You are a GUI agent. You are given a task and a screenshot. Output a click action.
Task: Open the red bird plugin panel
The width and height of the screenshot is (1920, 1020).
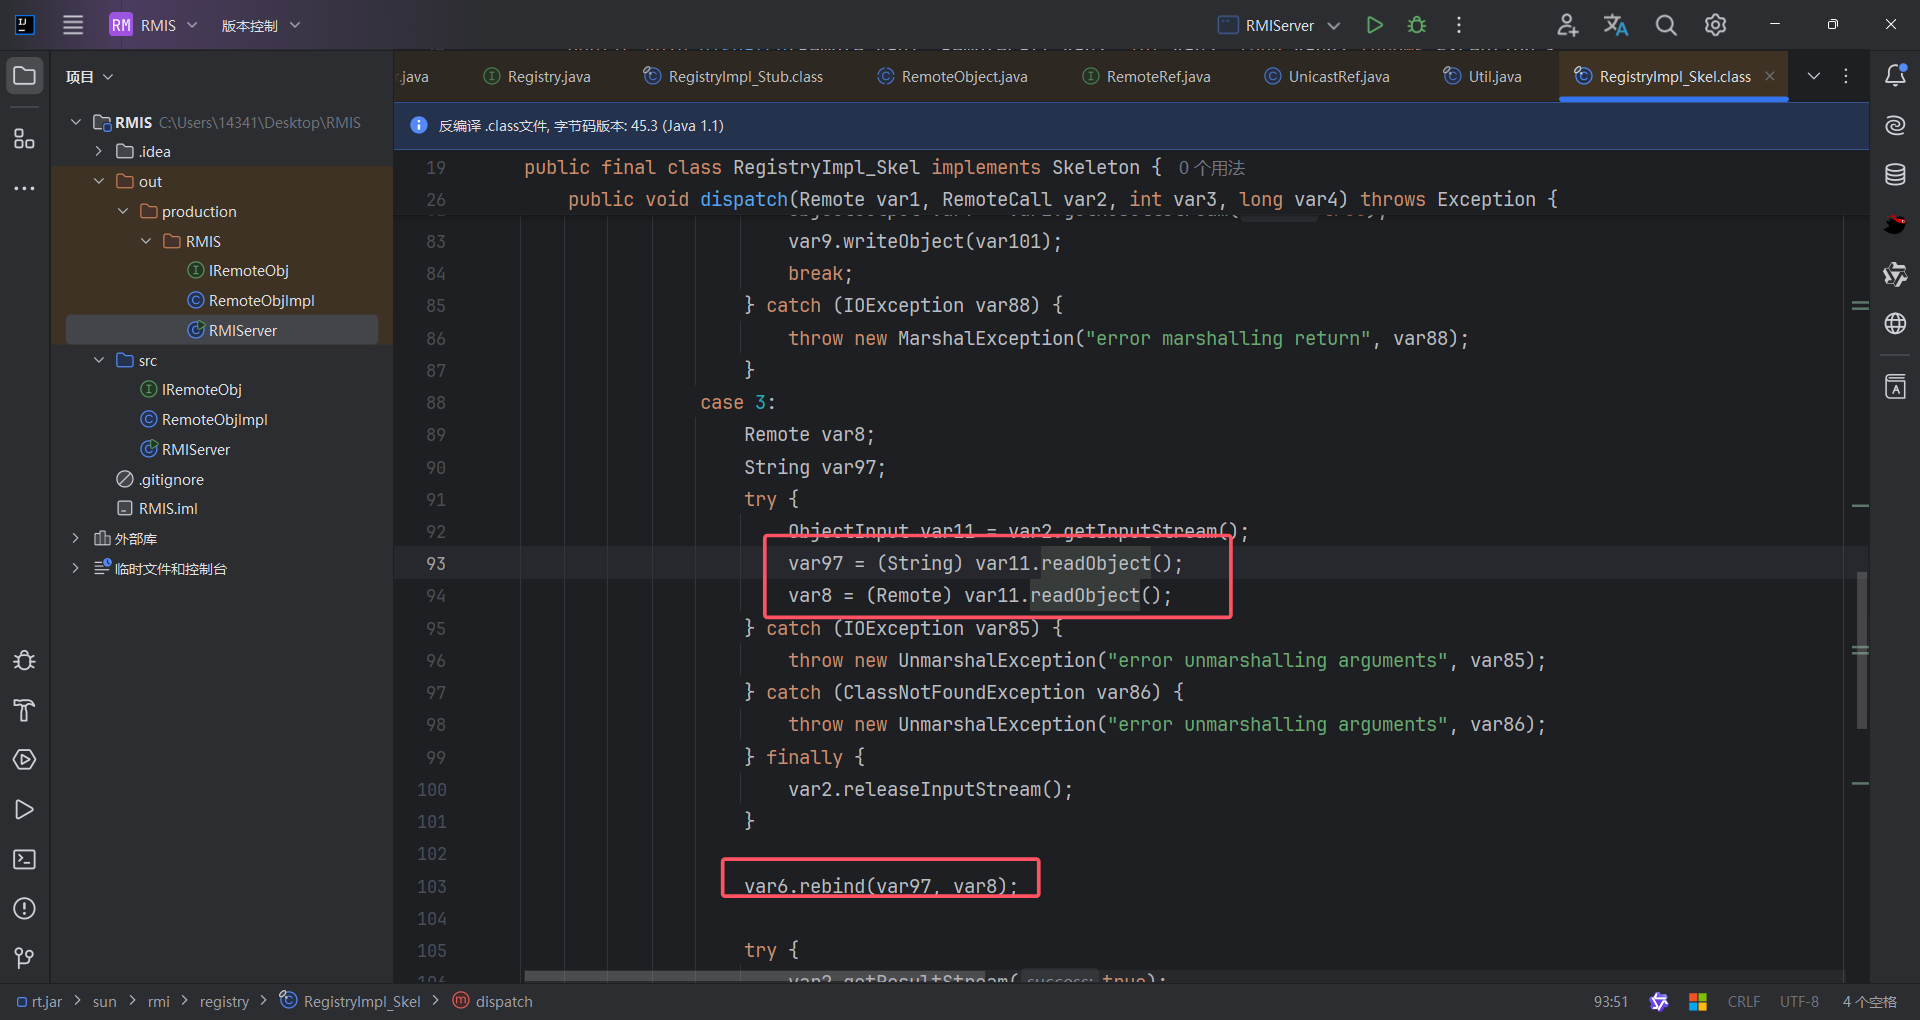pyautogui.click(x=1895, y=224)
